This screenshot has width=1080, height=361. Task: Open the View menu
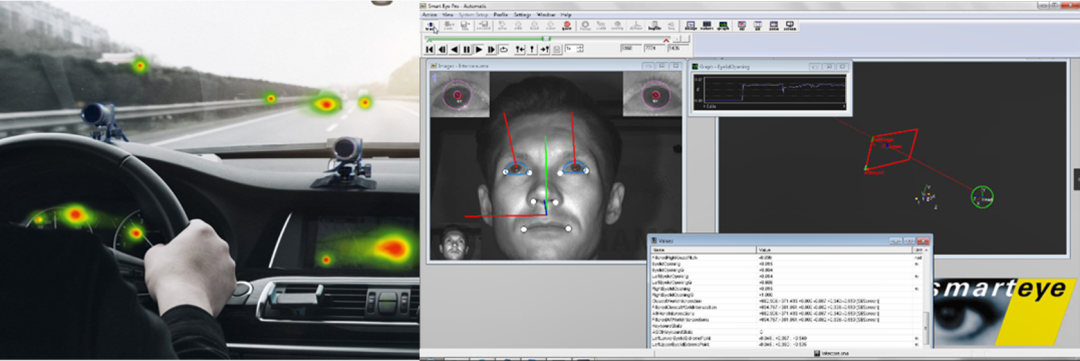448,14
